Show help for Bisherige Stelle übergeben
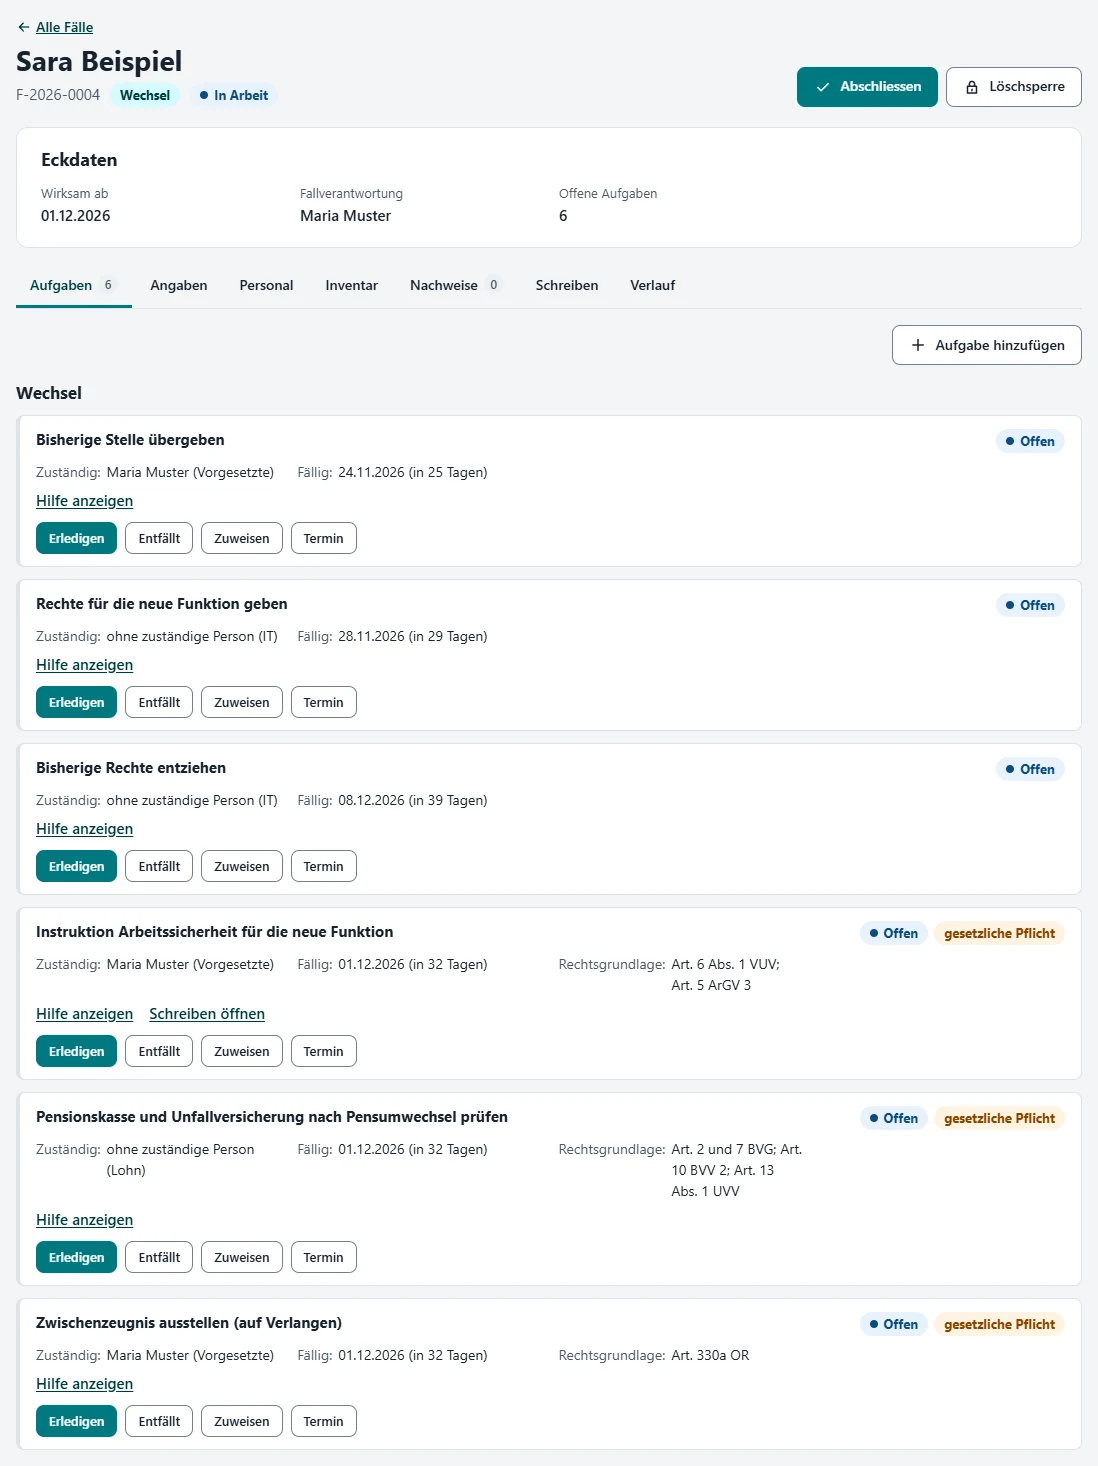 84,501
